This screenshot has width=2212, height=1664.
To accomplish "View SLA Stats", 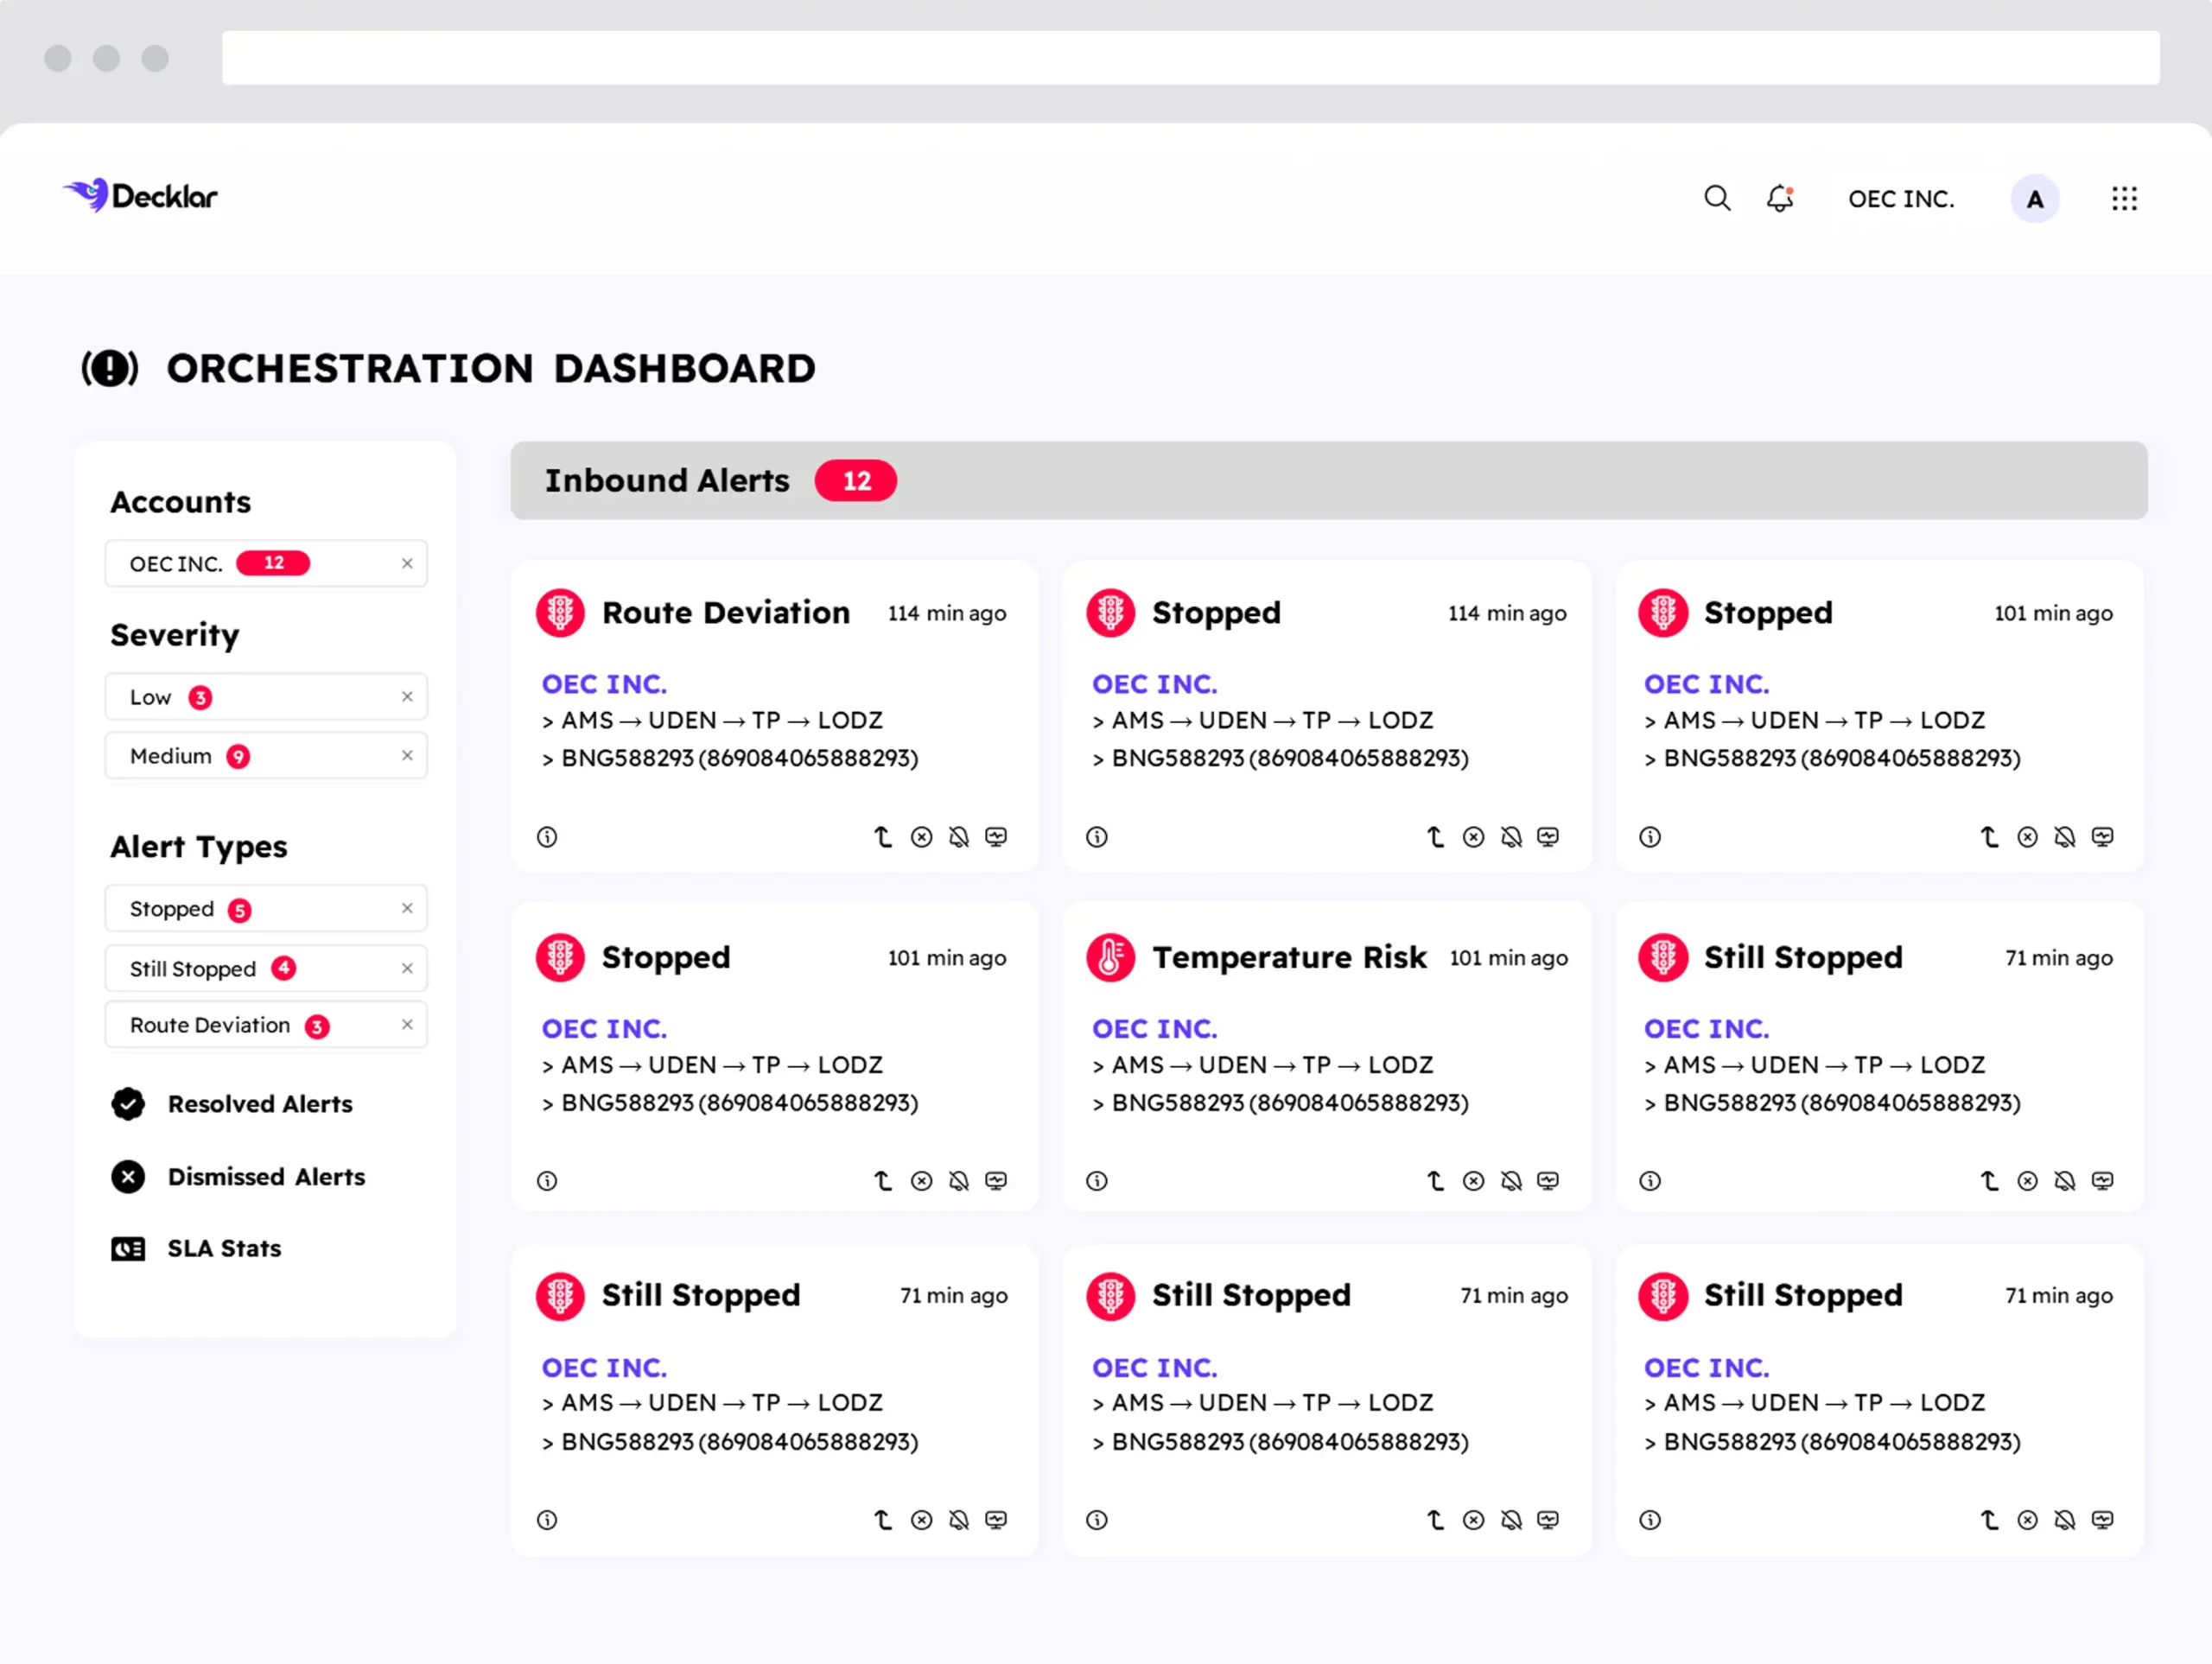I will tap(224, 1249).
